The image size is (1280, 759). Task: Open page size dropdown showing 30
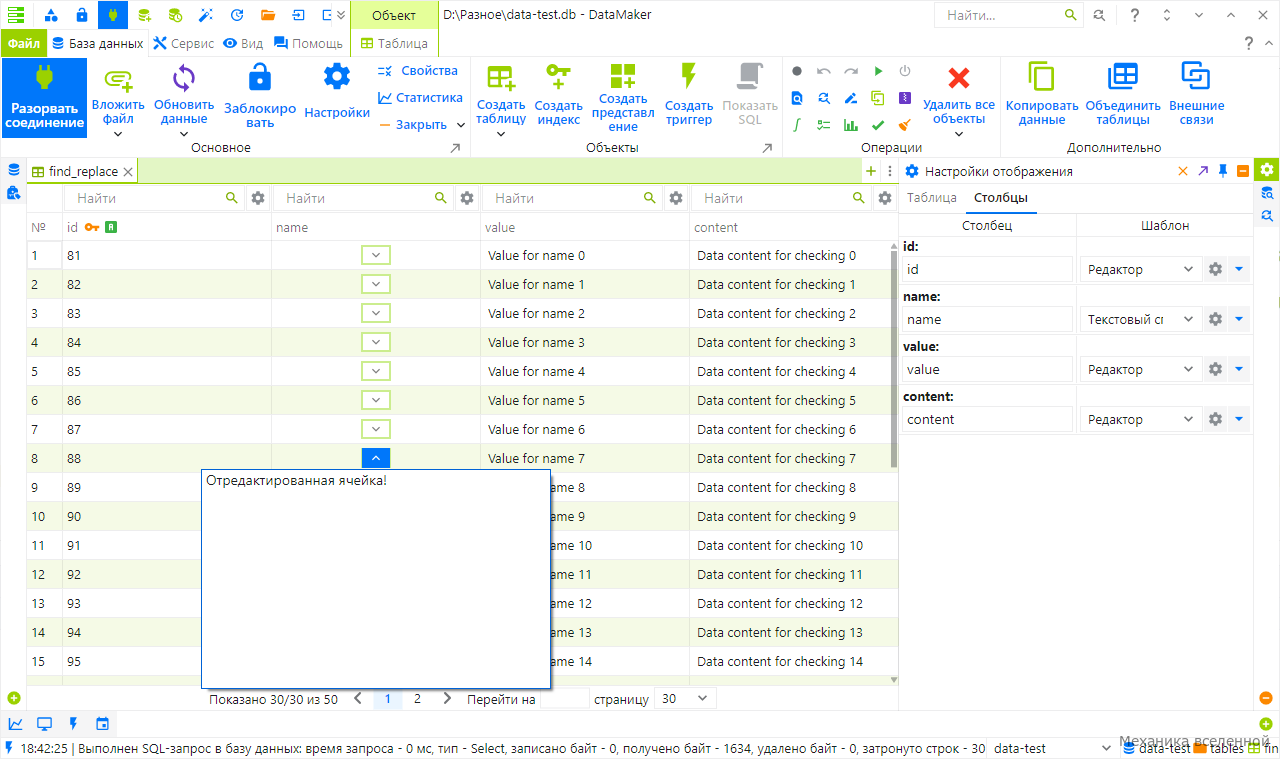[x=685, y=699]
